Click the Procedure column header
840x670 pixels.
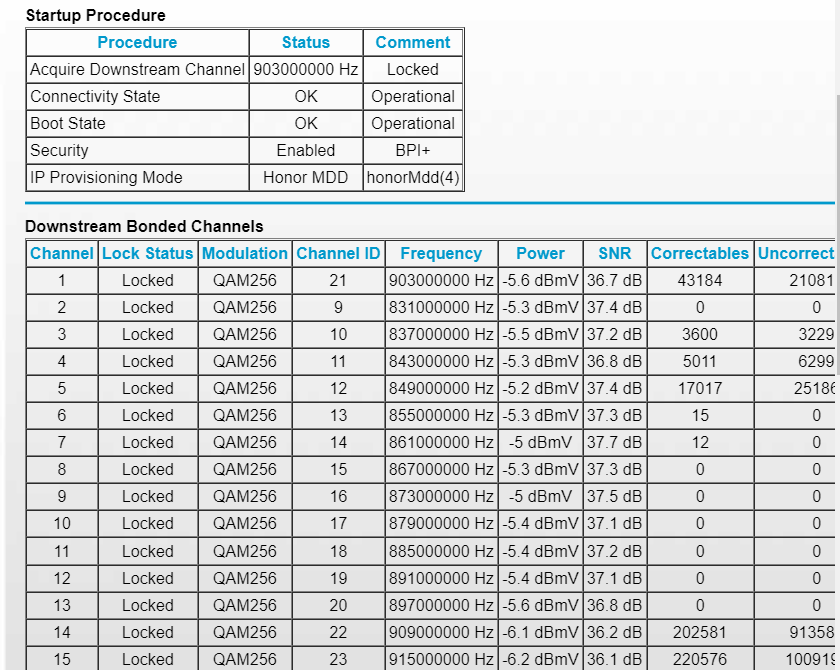coord(137,42)
